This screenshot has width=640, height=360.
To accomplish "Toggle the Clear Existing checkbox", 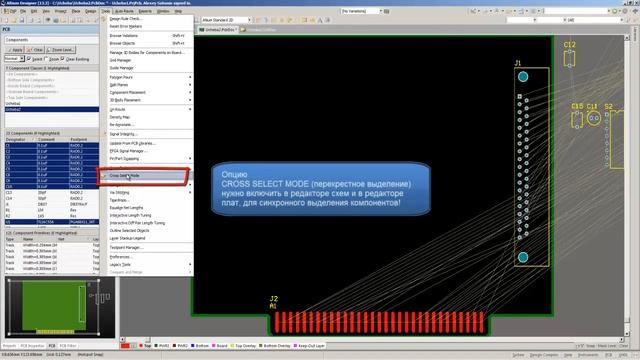I will (62, 59).
